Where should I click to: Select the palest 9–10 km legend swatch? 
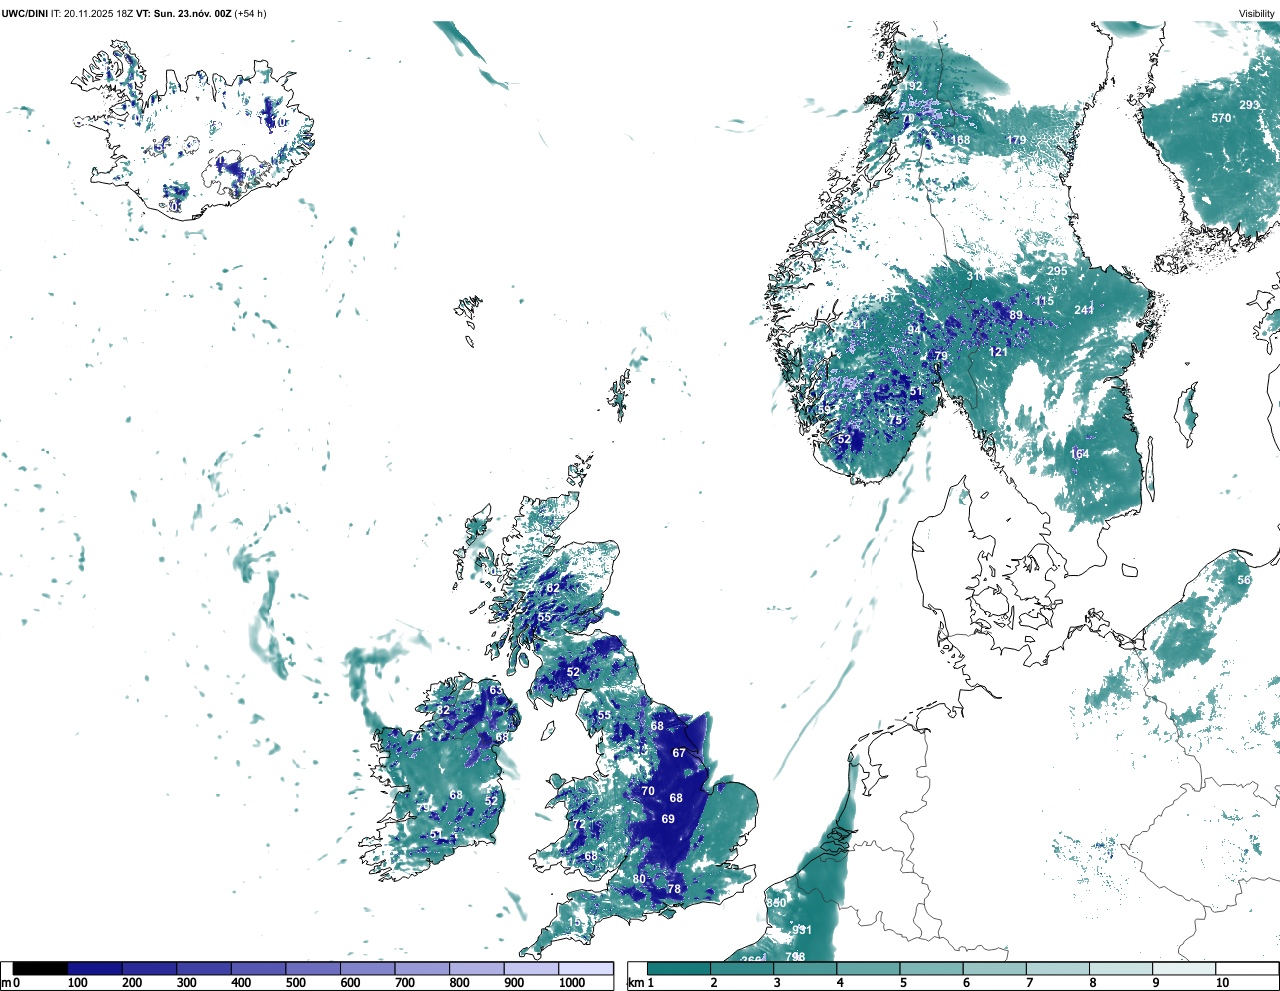[1185, 968]
